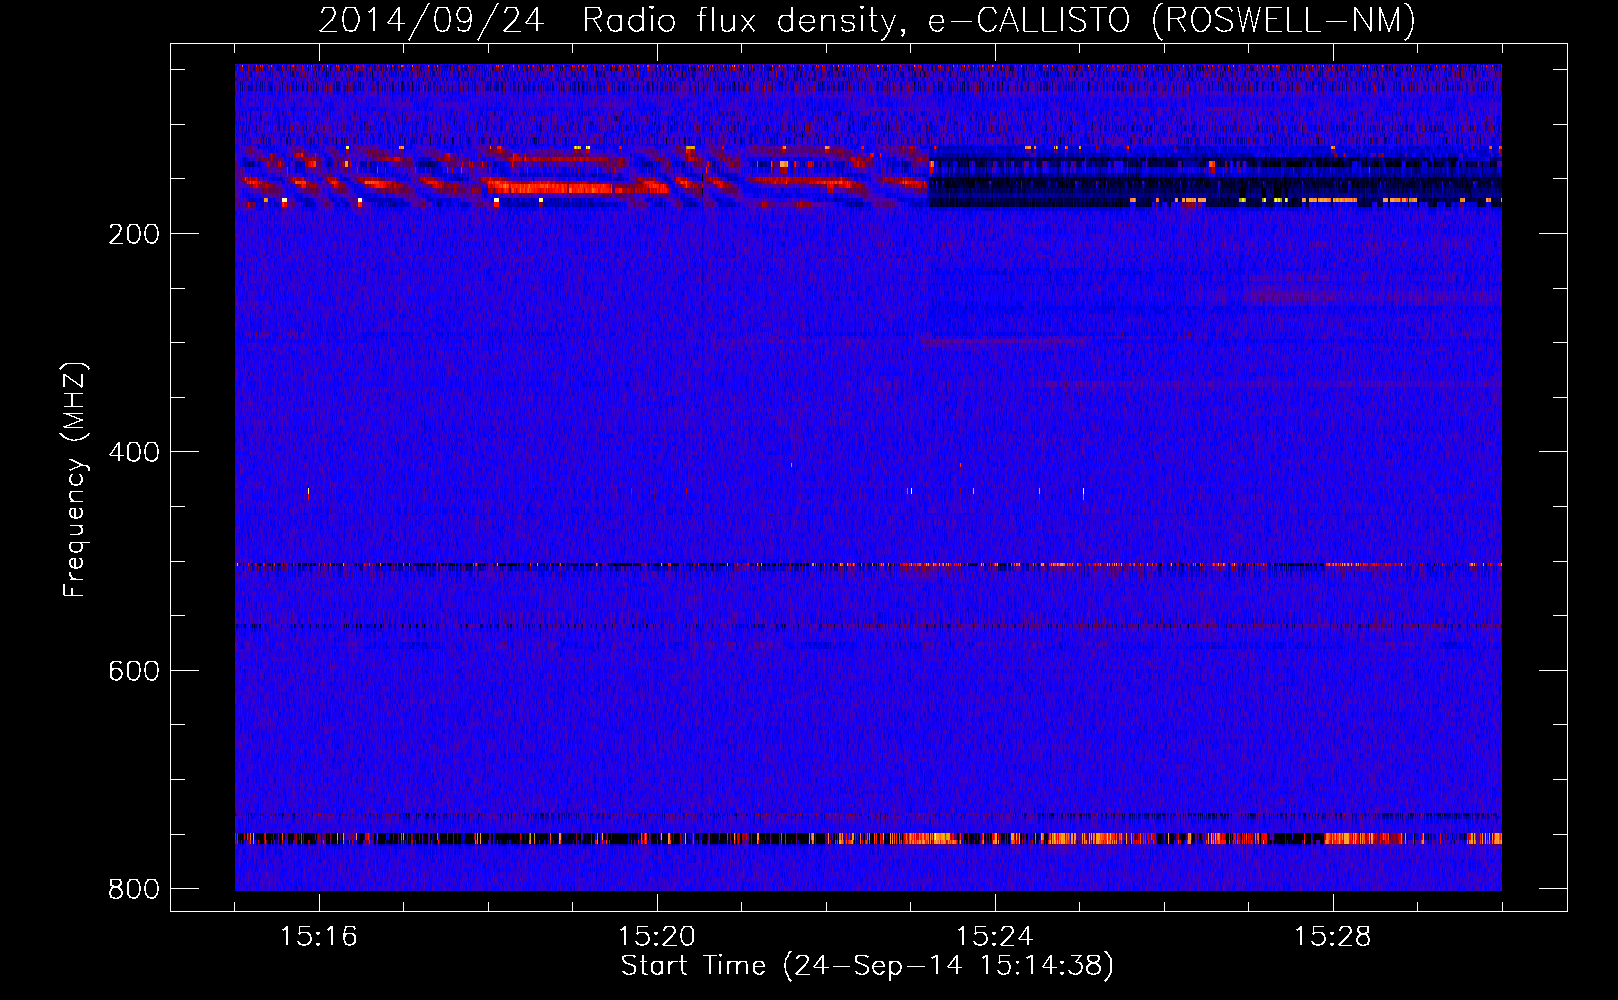Click the plot title 'Radio flux density, e-CALLISTO (ROSWELL-NM)'
This screenshot has width=1618, height=1000.
(x=998, y=21)
